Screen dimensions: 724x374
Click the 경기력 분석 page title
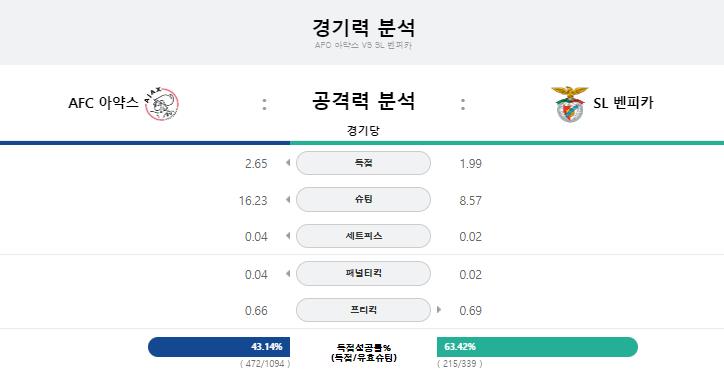coord(363,28)
